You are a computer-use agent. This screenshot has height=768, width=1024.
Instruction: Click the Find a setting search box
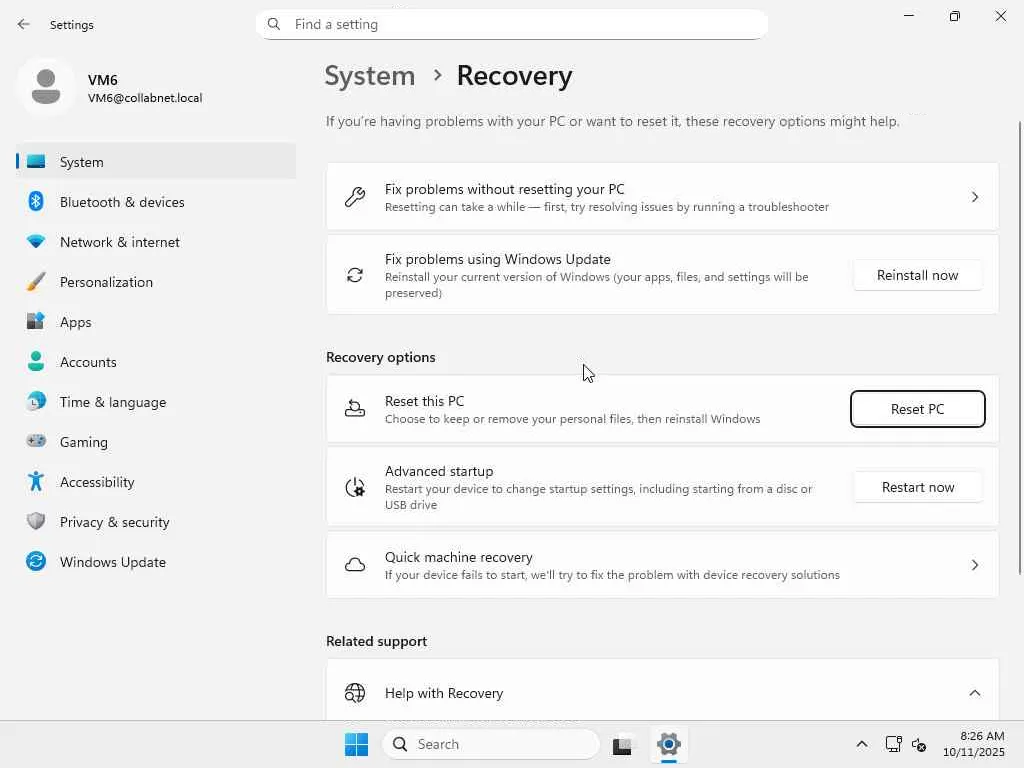point(512,24)
